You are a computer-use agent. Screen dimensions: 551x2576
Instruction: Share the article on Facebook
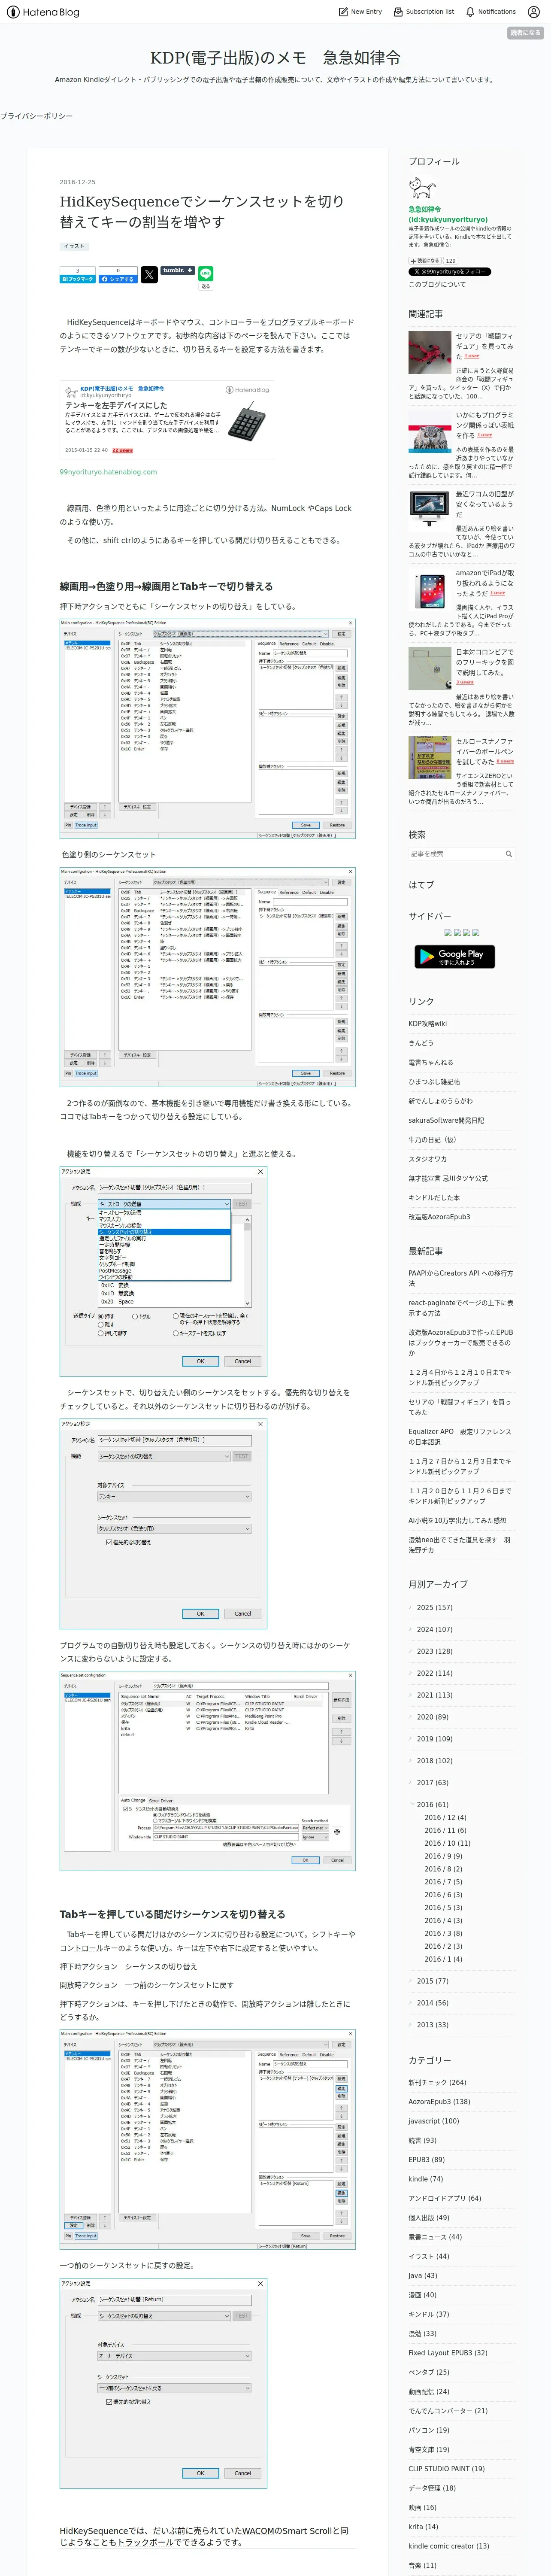click(x=117, y=275)
